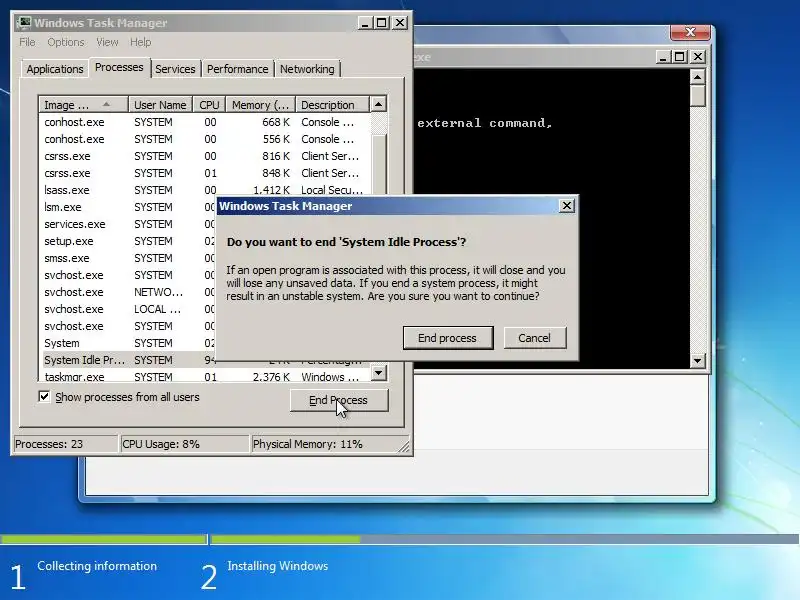Sort by User Name column header
800x600 pixels.
[x=160, y=105]
